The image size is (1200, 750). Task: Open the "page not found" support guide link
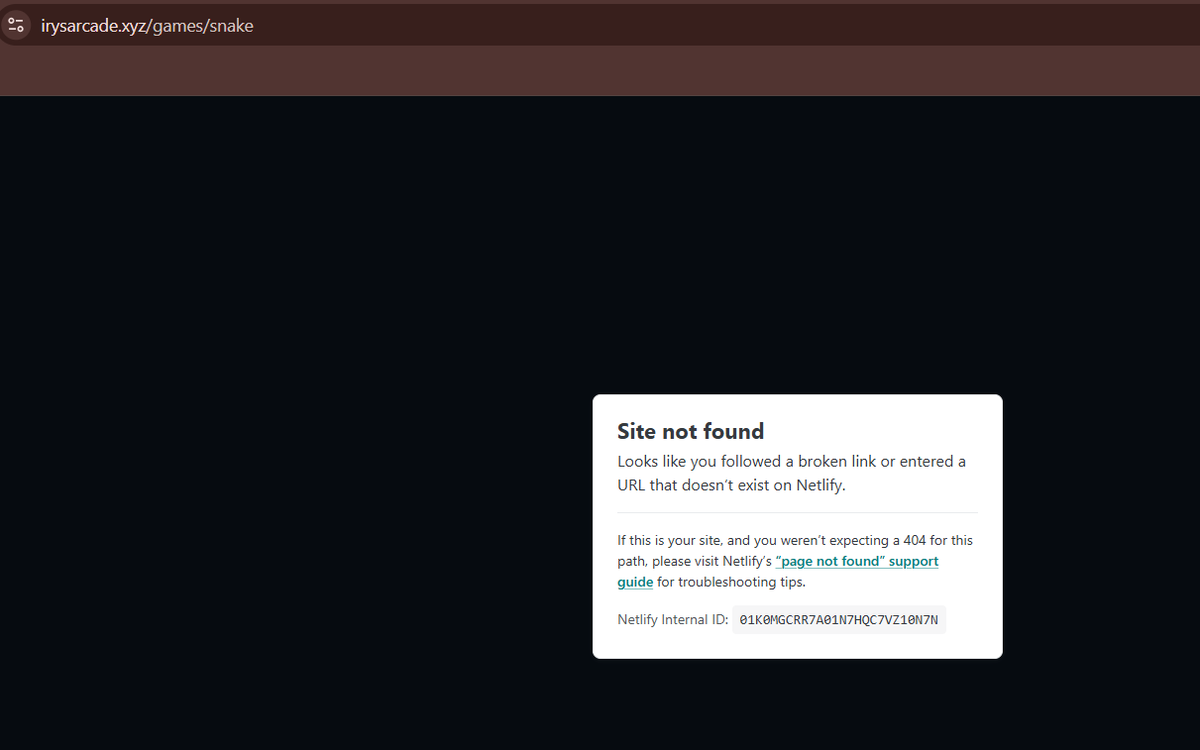click(778, 571)
